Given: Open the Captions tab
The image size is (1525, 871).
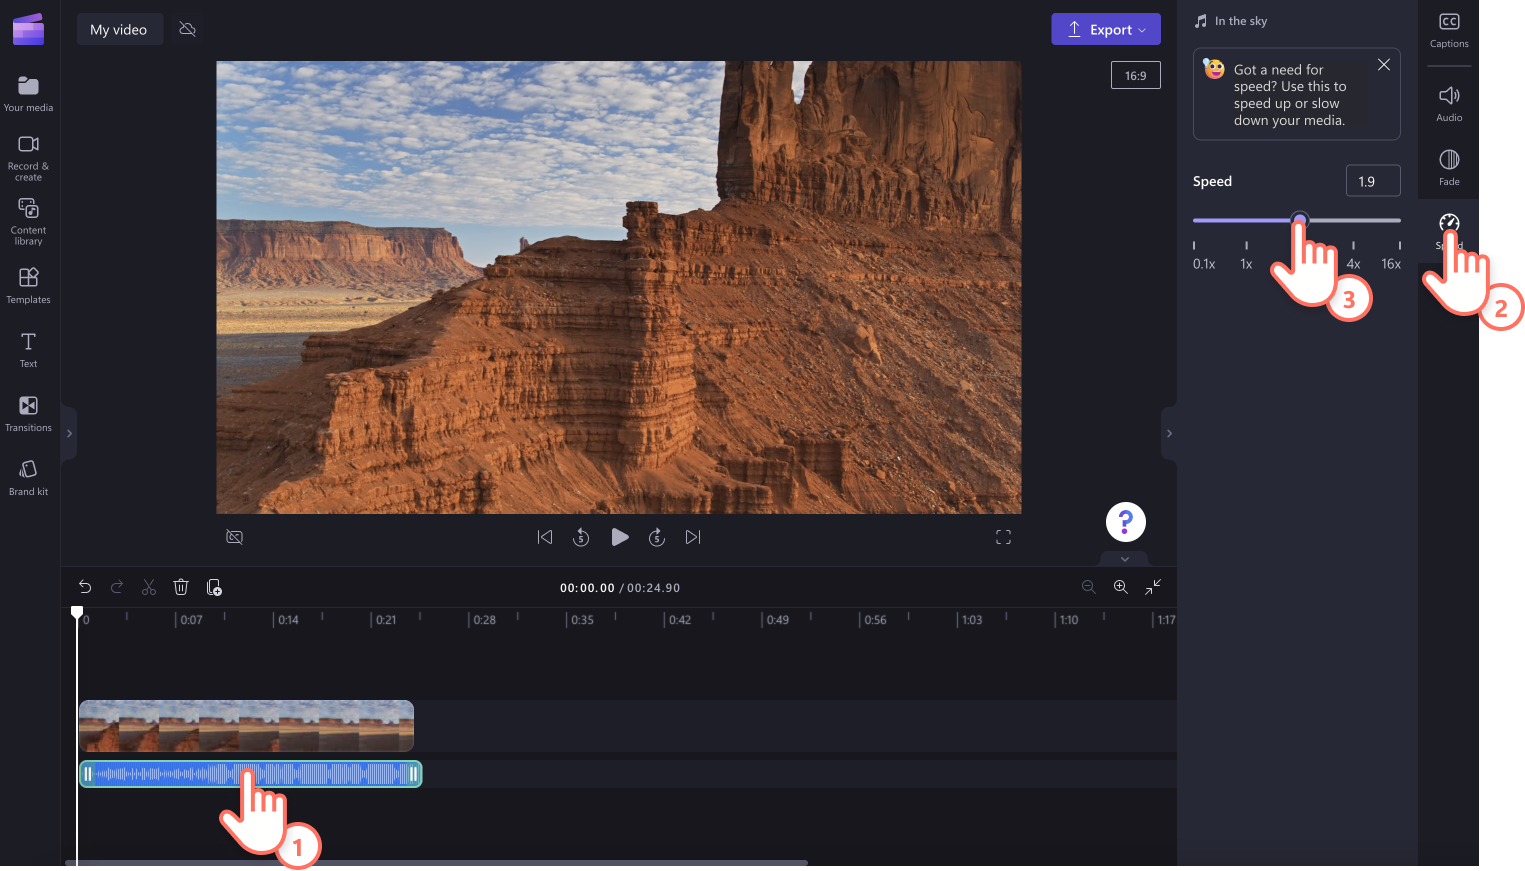Looking at the screenshot, I should point(1449,30).
